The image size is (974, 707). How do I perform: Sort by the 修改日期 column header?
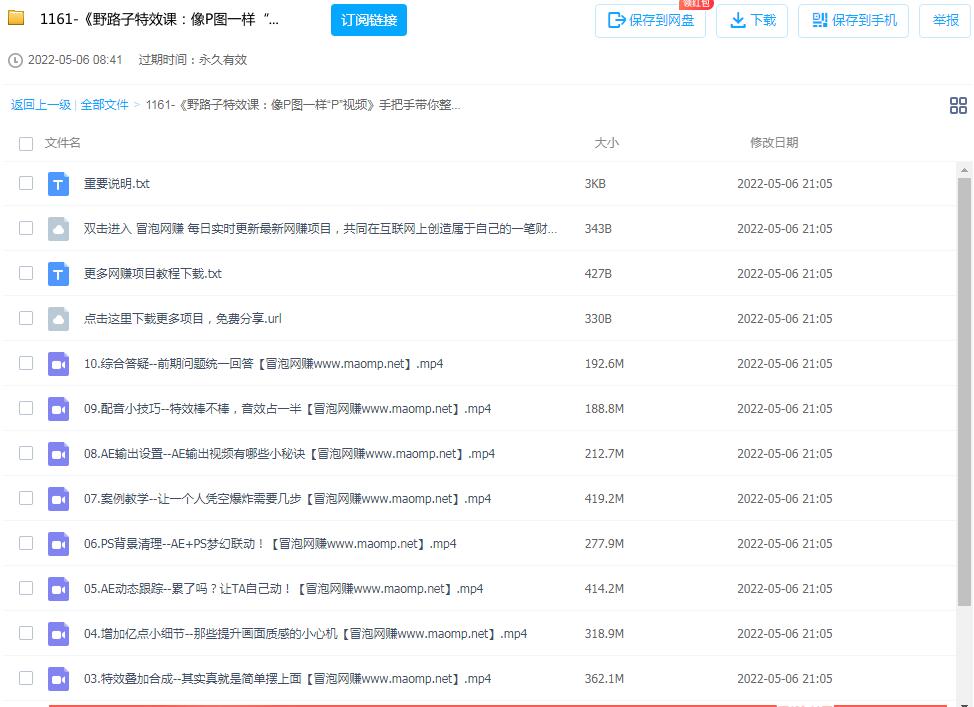(x=774, y=143)
